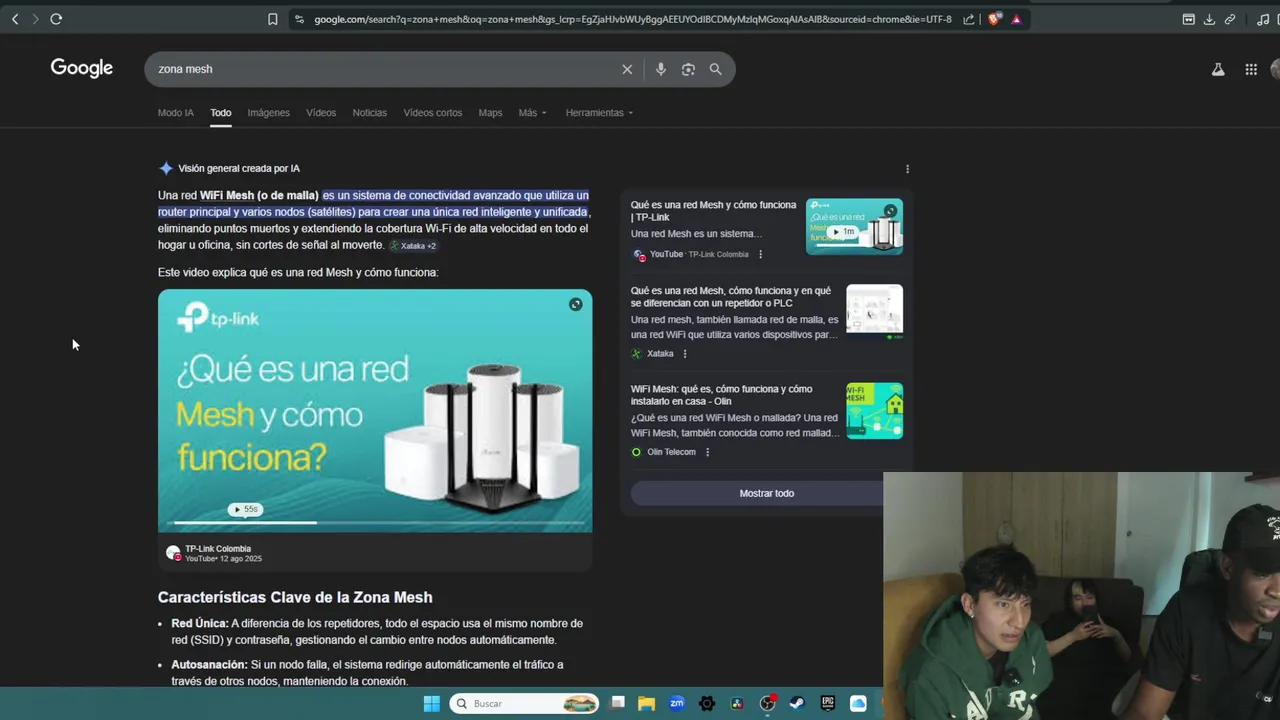1280x720 pixels.
Task: Open site settings icon in address bar
Action: 299,19
